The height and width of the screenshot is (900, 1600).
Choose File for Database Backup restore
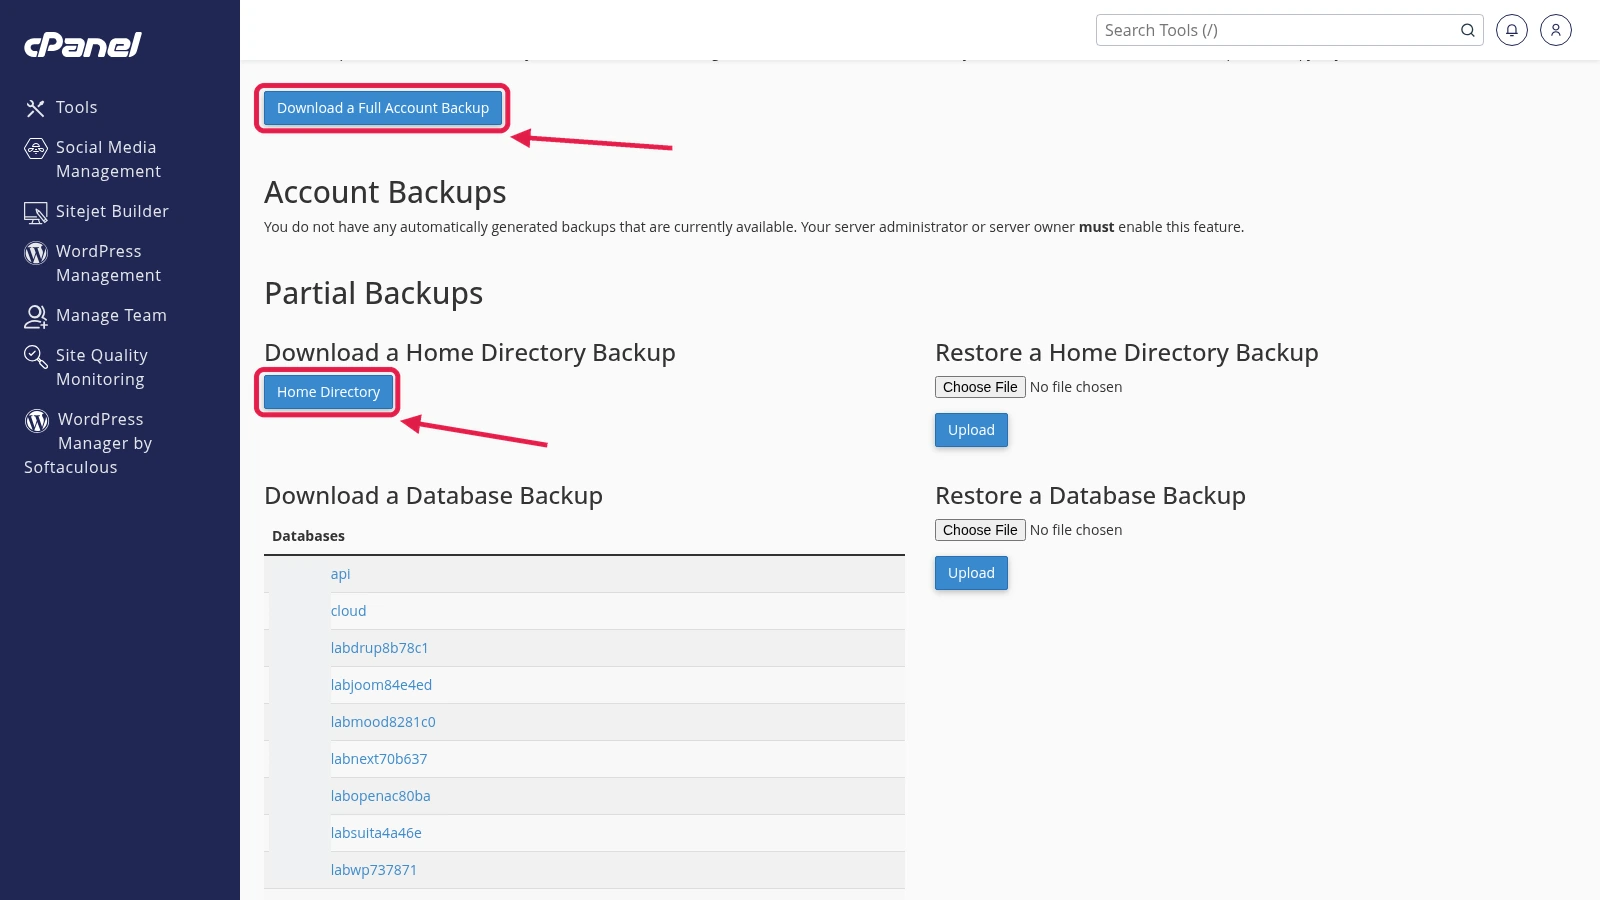[x=980, y=530]
